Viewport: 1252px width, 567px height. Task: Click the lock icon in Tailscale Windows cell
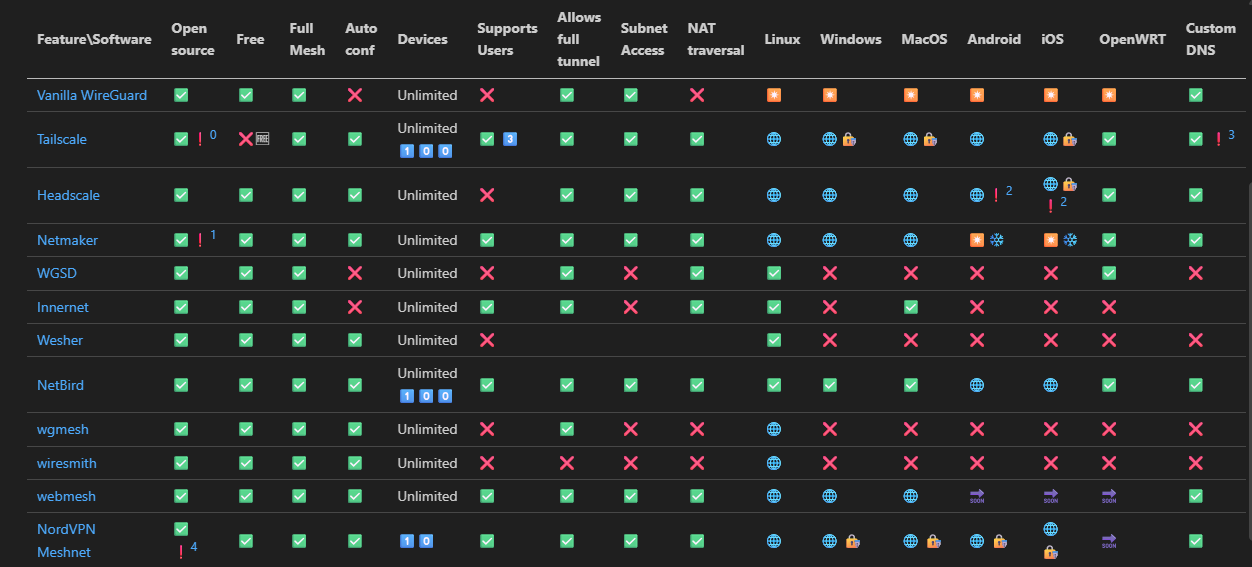(848, 139)
